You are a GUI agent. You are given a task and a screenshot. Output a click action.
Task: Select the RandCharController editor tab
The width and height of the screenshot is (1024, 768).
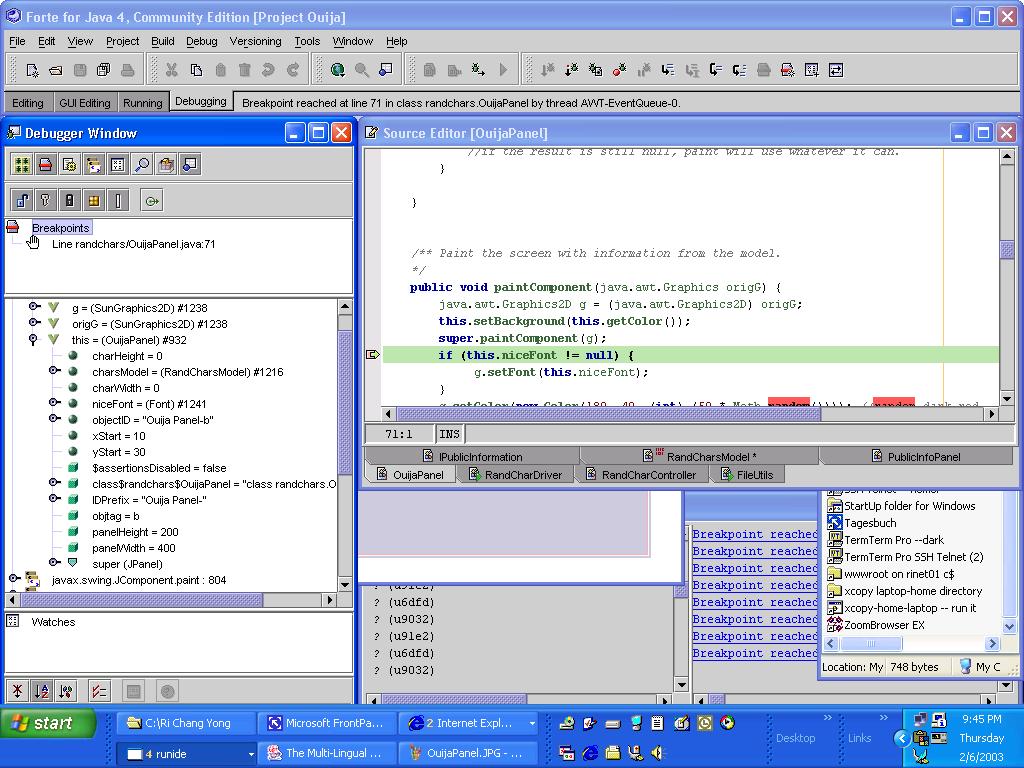coord(641,475)
